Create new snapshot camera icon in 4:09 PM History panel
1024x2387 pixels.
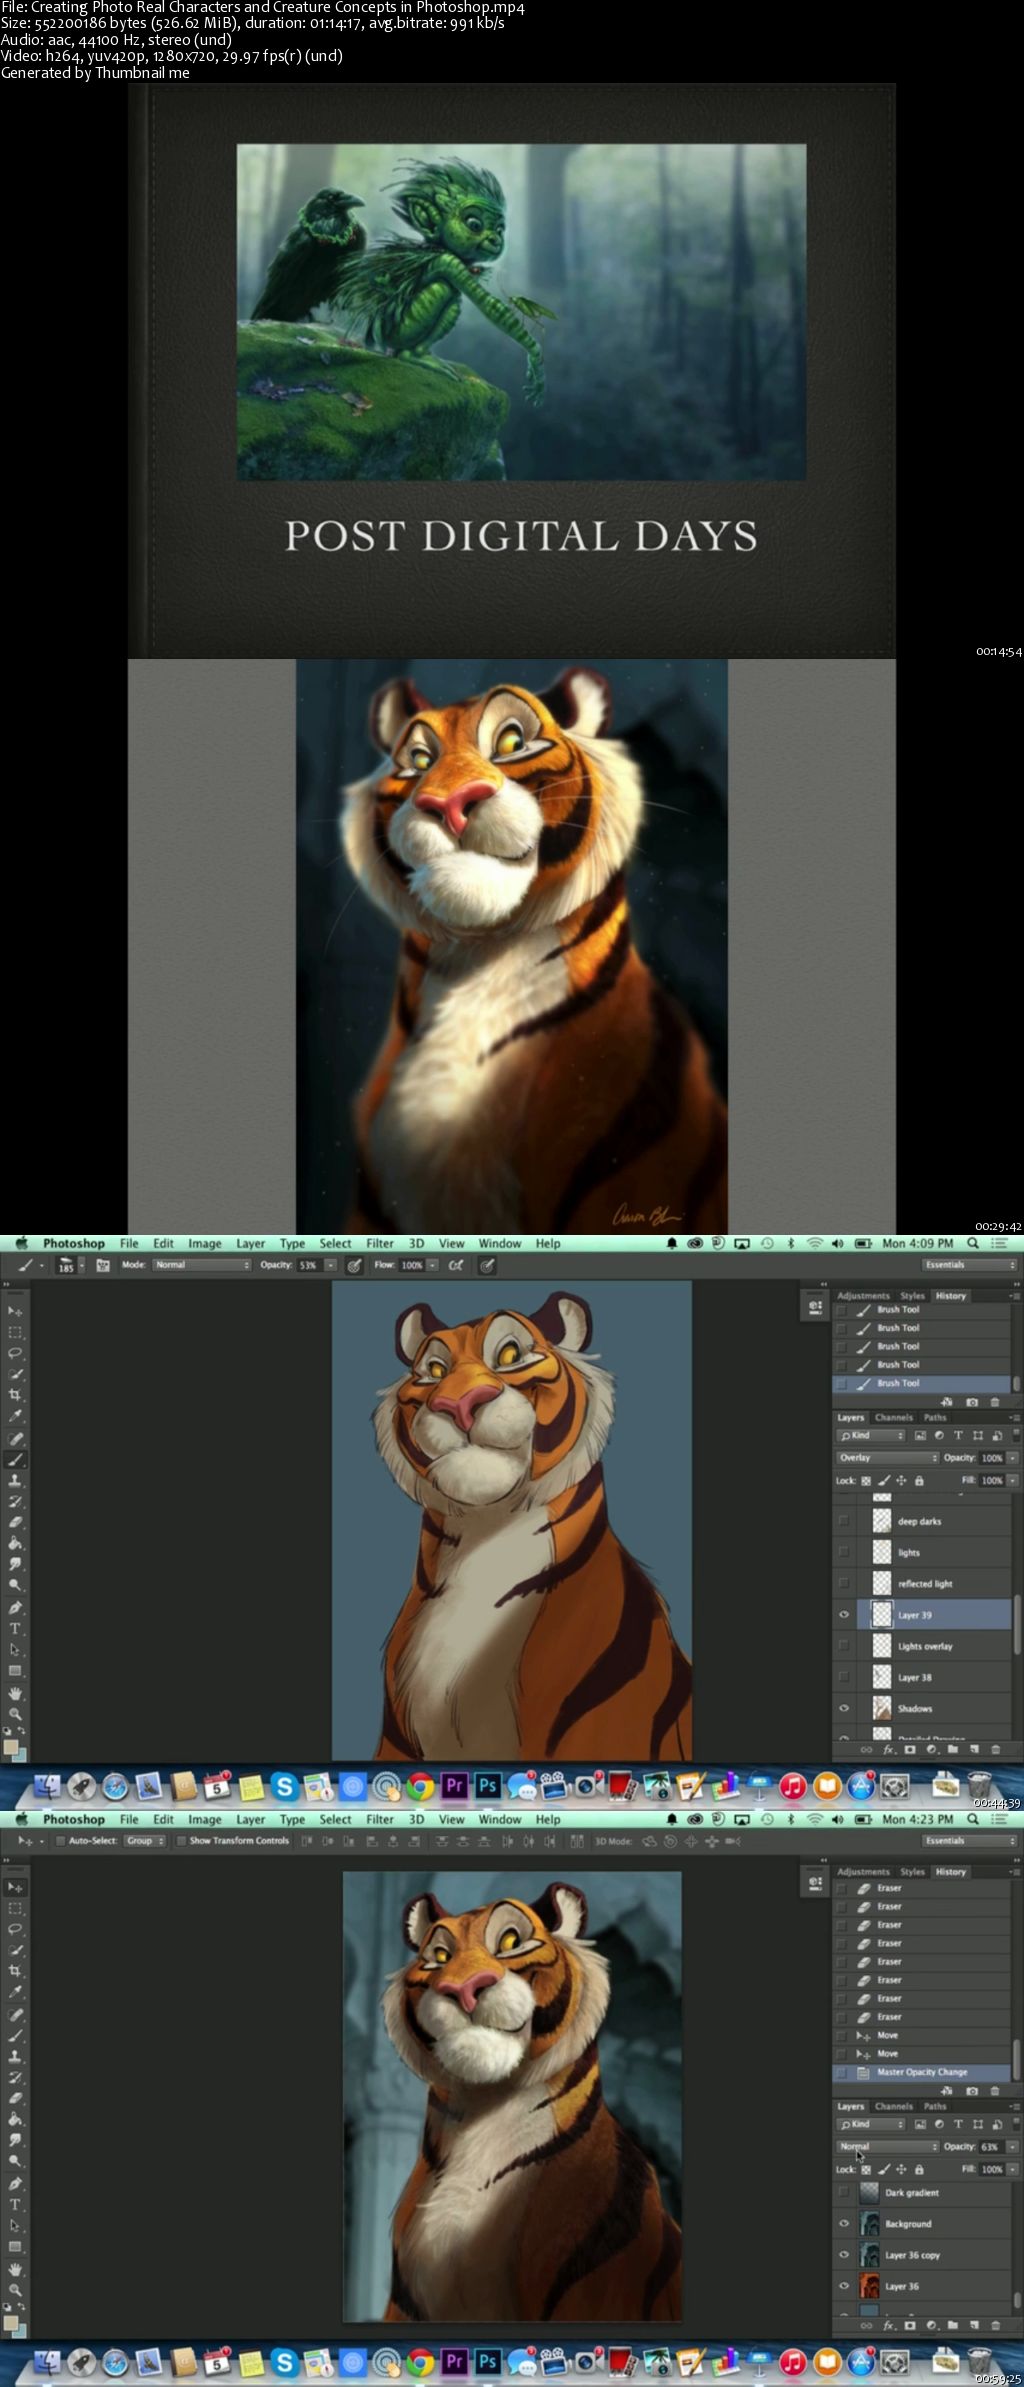(x=972, y=1402)
